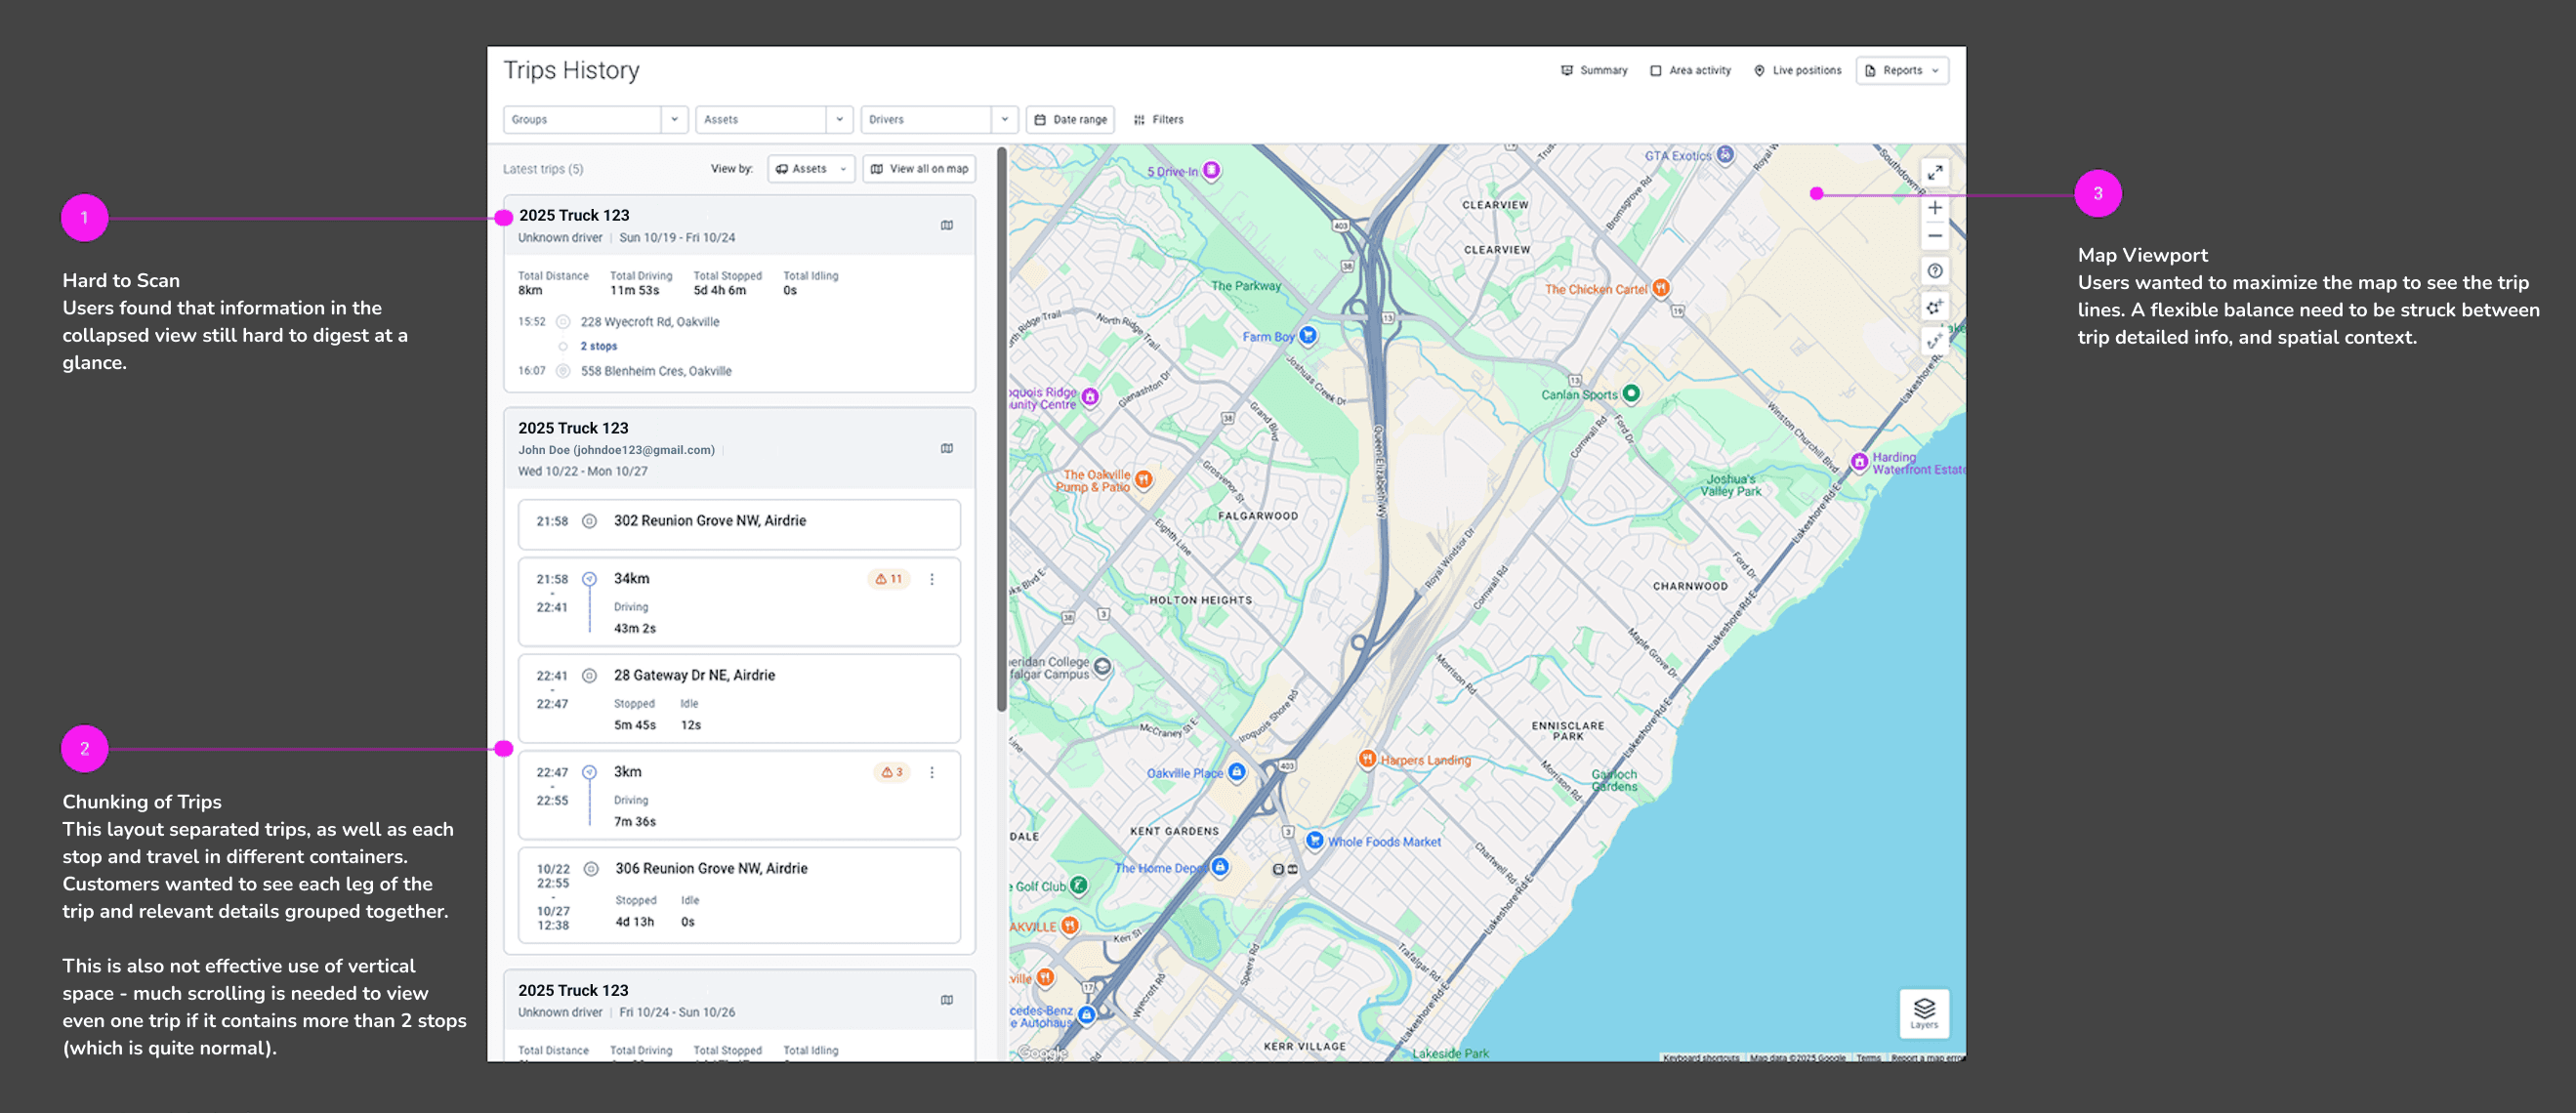Expand the map to fullscreen

coord(1935,172)
